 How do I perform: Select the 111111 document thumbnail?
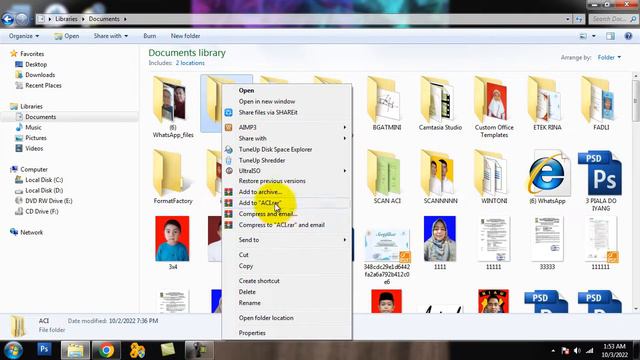(x=601, y=243)
